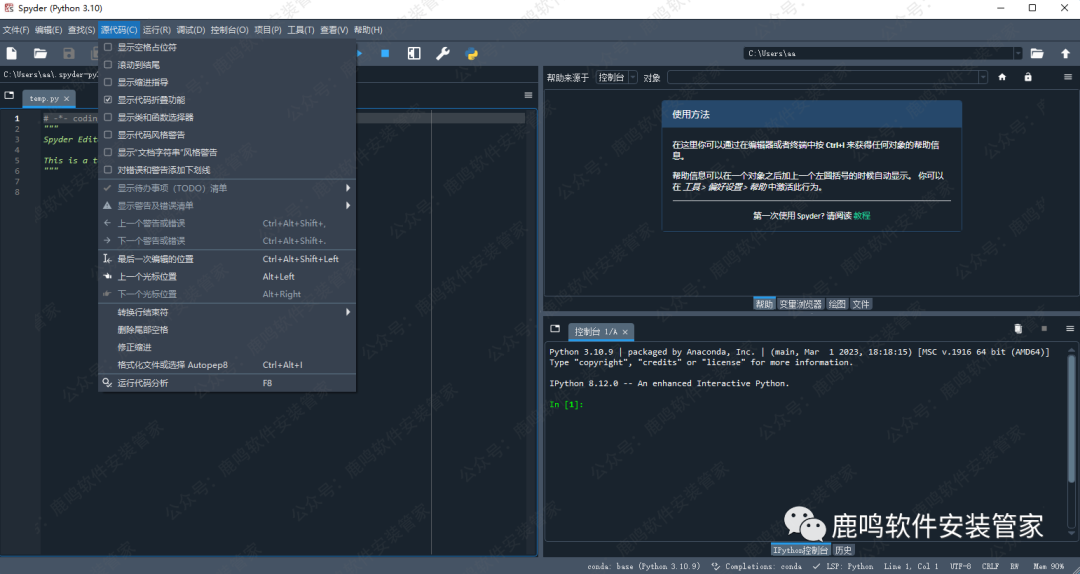
Task: Select 运行代码分析 menu entry
Action: pos(143,383)
